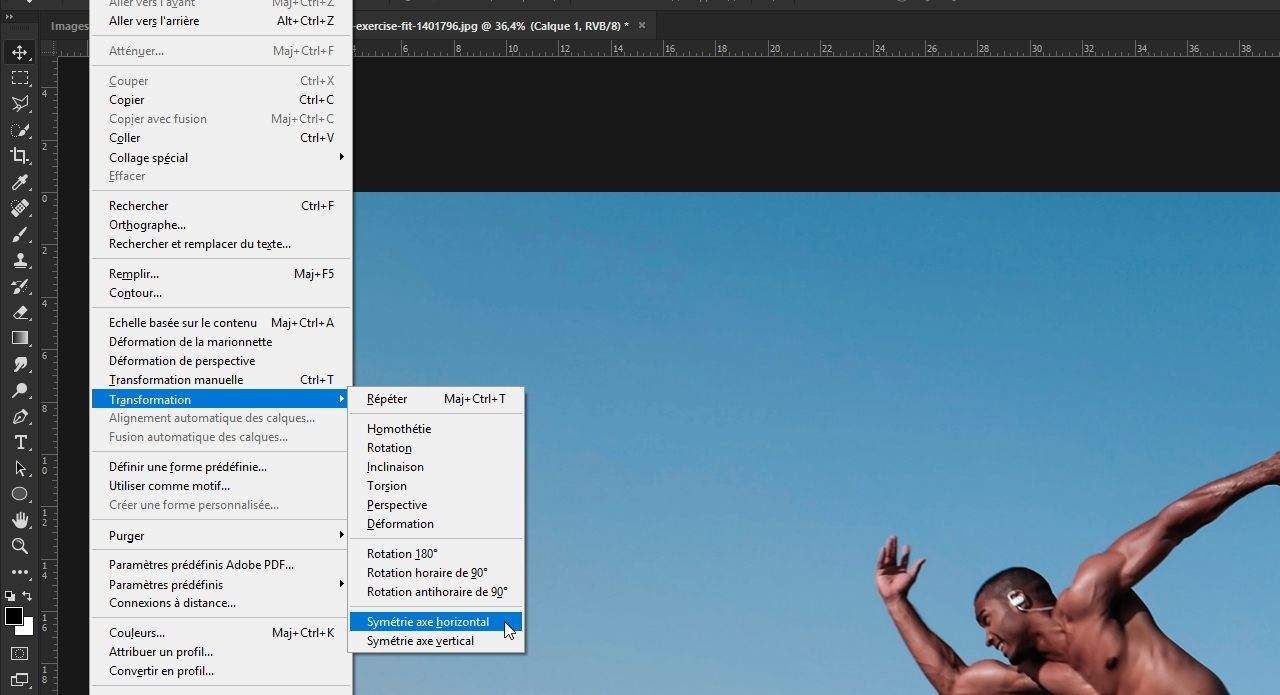
Task: Click Coller in the menu
Action: pos(221,138)
